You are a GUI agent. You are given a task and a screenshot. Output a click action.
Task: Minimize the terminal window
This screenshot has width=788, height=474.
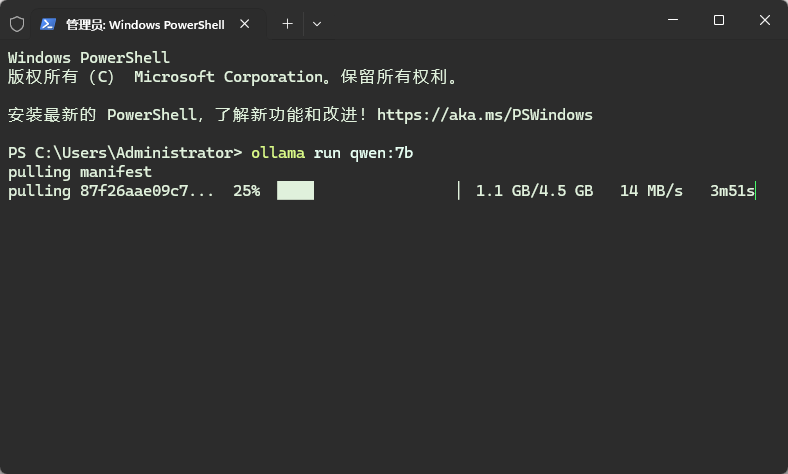pyautogui.click(x=671, y=20)
